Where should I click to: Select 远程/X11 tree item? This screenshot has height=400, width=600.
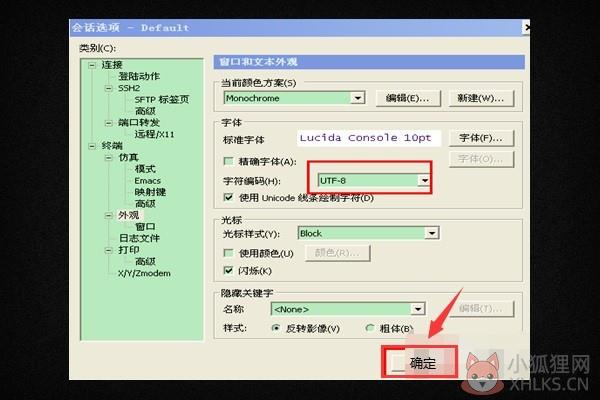[x=154, y=134]
